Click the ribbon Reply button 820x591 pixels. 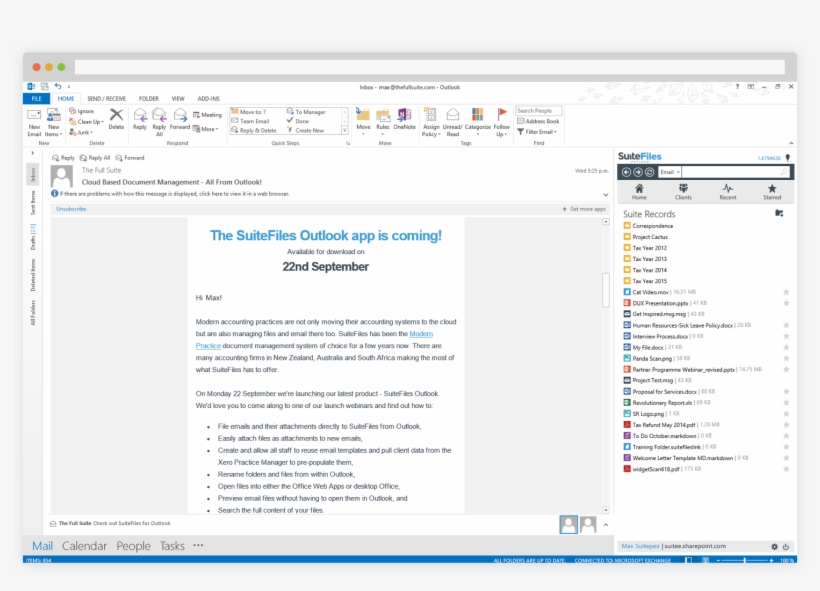tap(140, 119)
